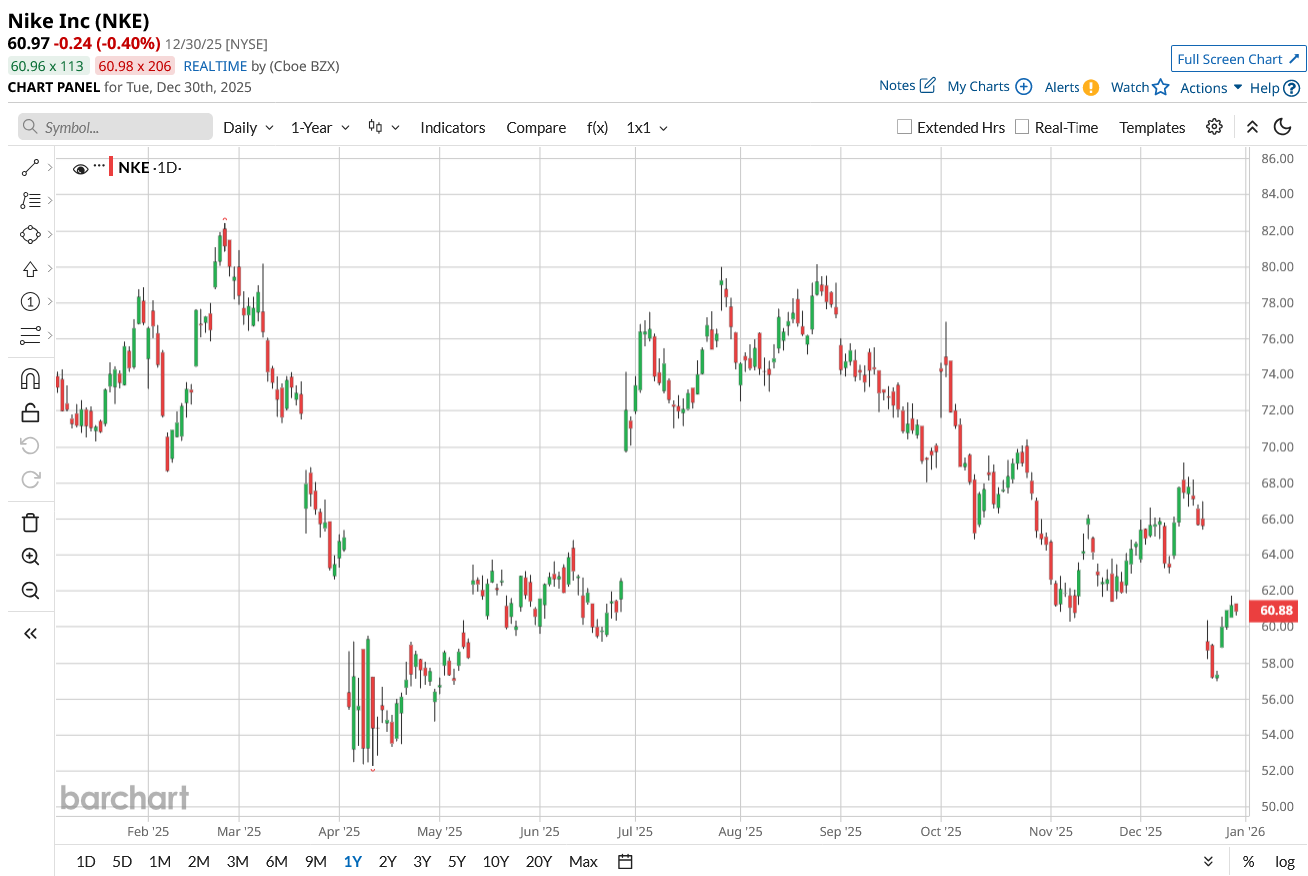Select the 1D time range

86,861
